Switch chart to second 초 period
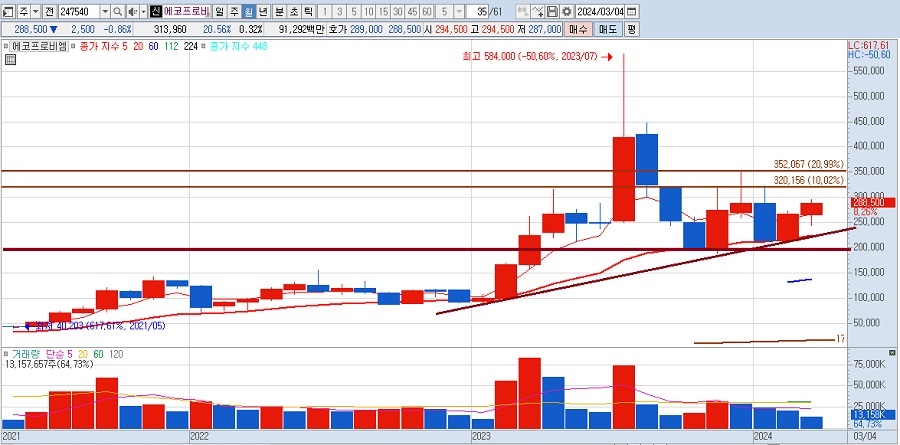Screen dimensions: 900x445 (293, 11)
